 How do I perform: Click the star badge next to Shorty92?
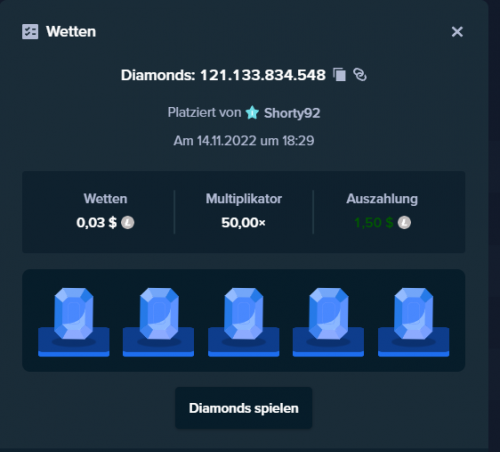coord(252,113)
